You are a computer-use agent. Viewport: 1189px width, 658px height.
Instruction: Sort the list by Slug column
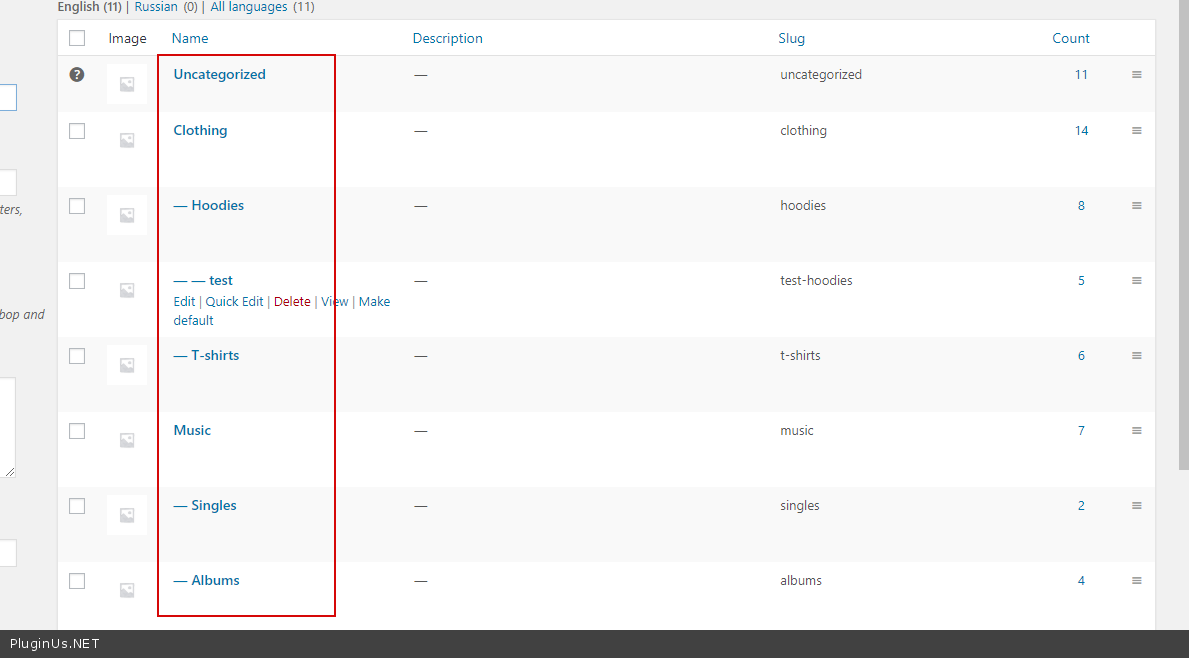tap(791, 39)
